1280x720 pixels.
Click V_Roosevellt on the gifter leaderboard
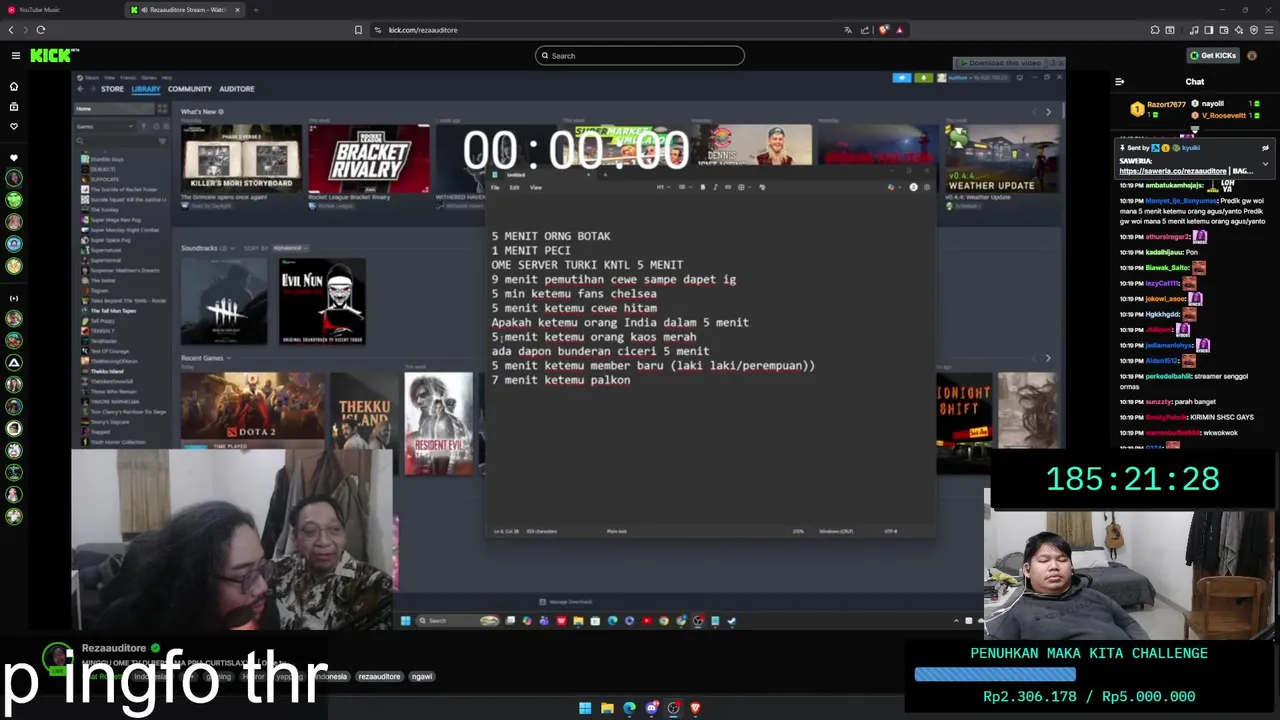pyautogui.click(x=1222, y=116)
